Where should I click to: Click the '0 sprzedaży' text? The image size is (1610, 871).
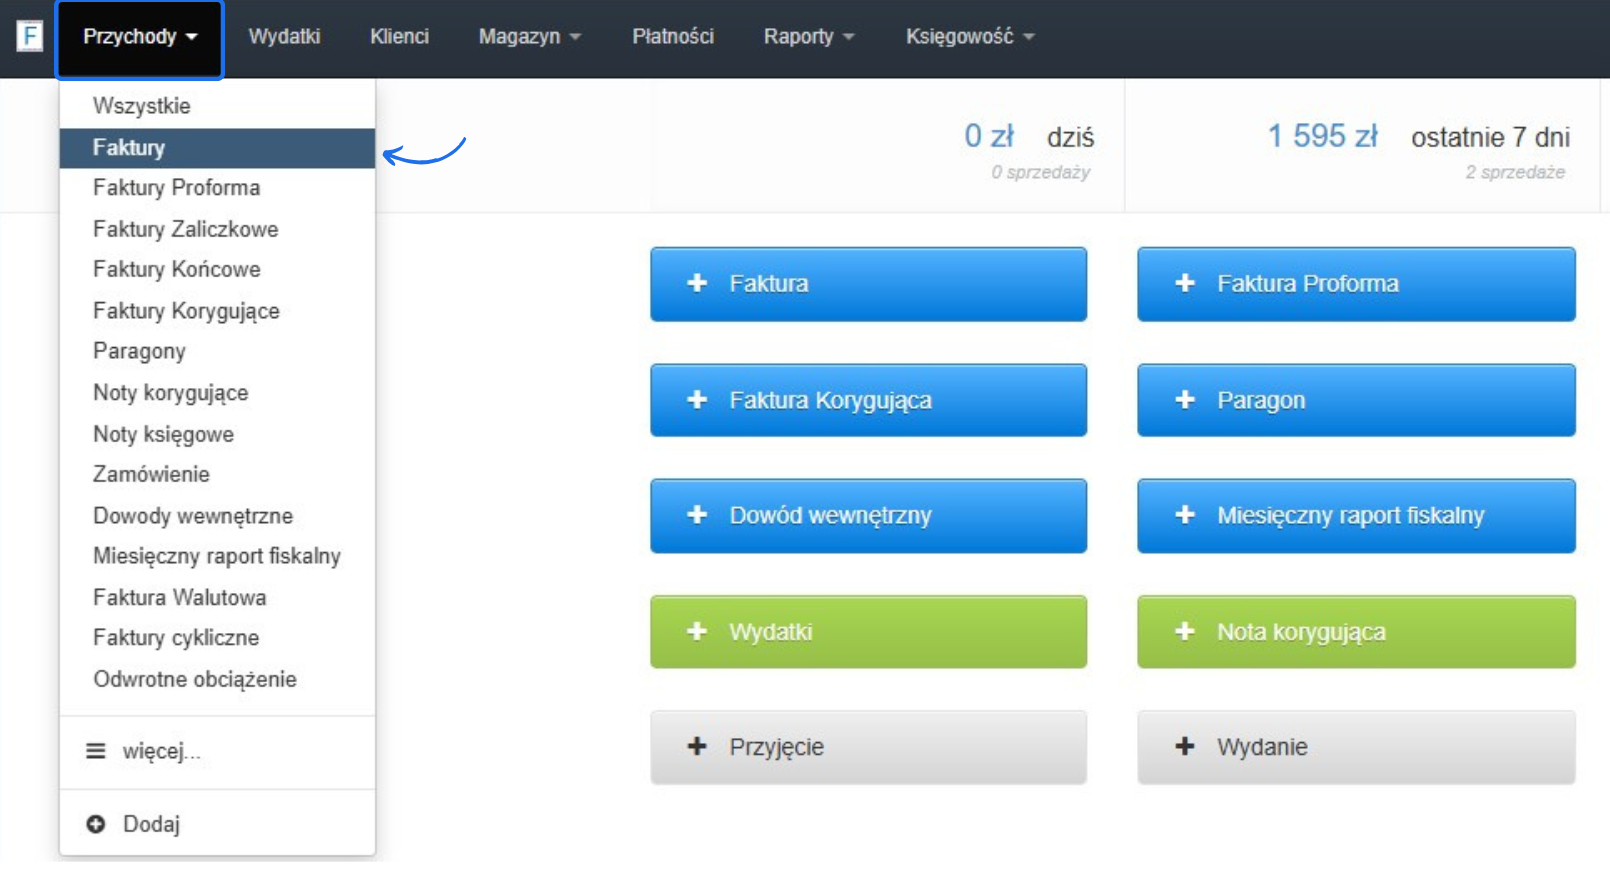click(1040, 173)
